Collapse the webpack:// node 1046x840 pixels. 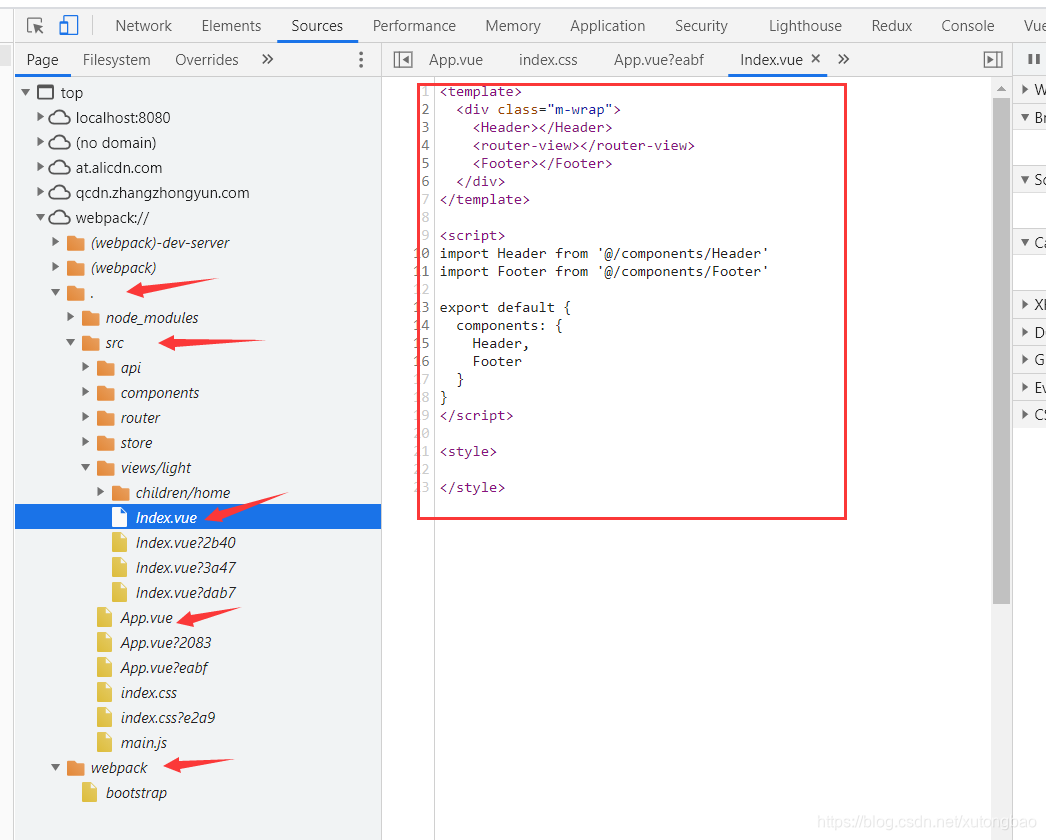pyautogui.click(x=40, y=218)
